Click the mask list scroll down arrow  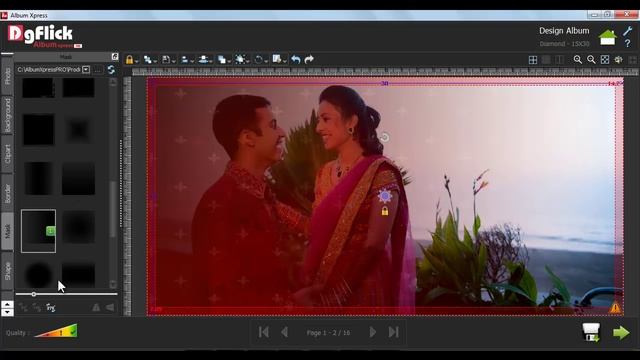113,284
